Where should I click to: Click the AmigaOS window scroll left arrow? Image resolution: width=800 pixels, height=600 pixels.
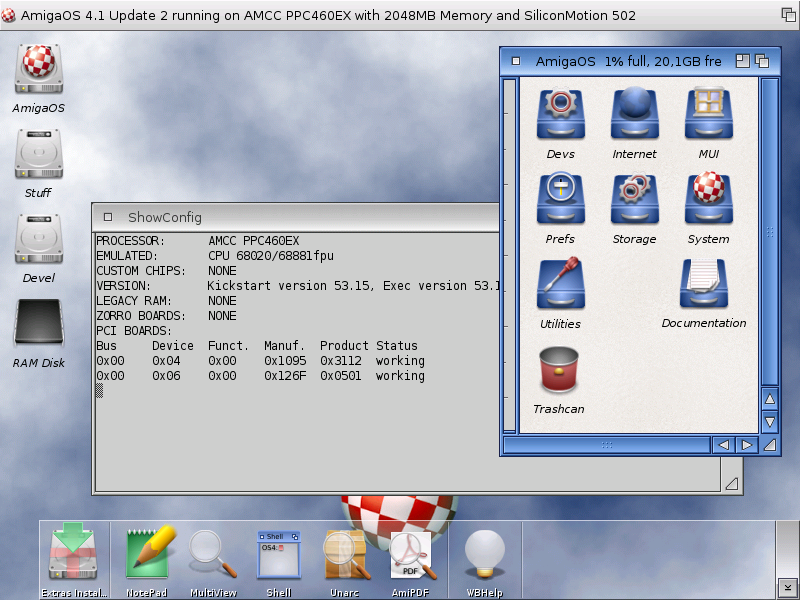723,445
